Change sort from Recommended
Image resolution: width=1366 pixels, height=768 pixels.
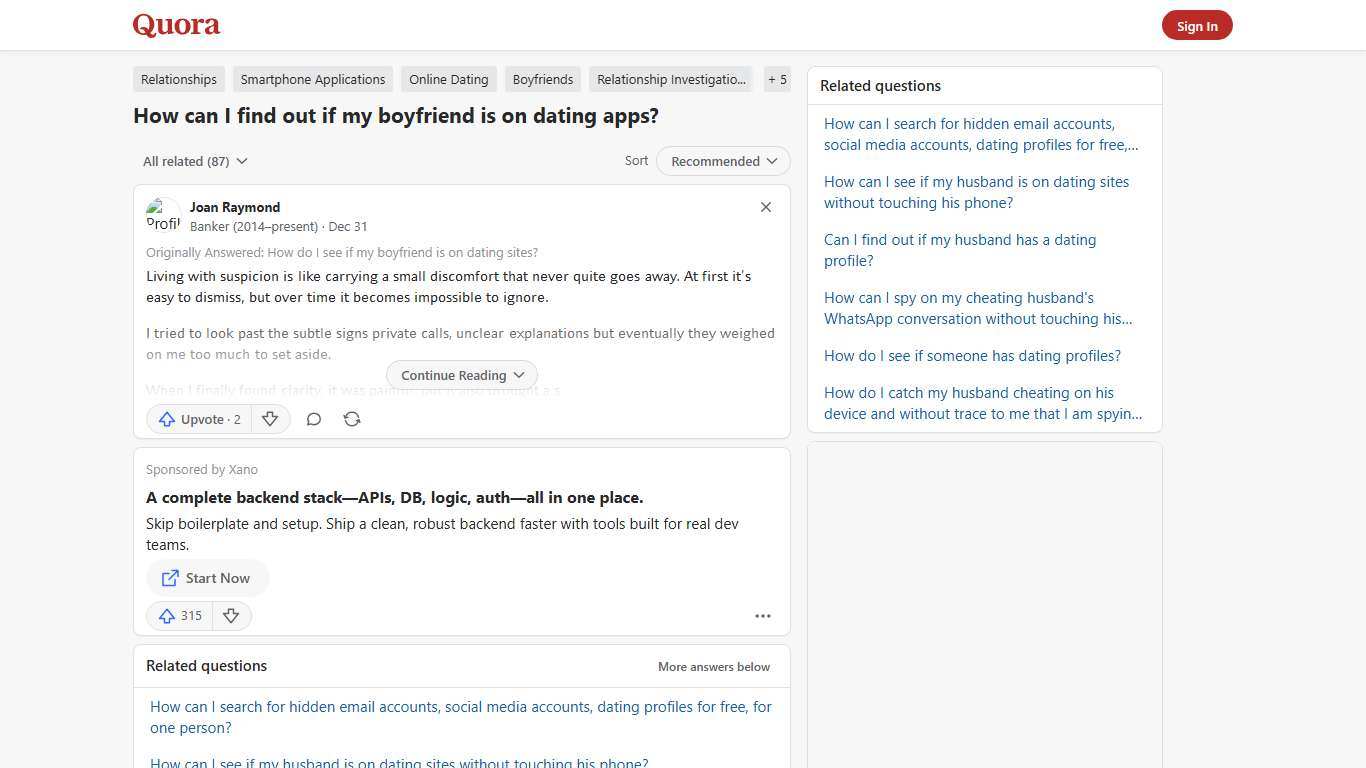coord(722,161)
